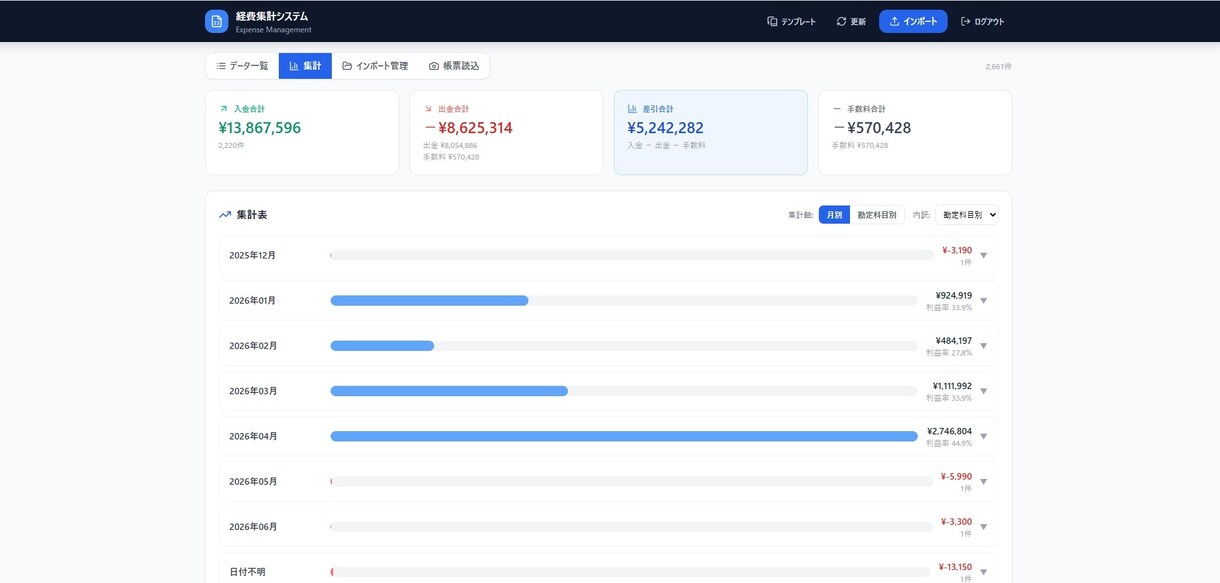Click the 更新 refresh button
The image size is (1220, 583).
(x=851, y=21)
